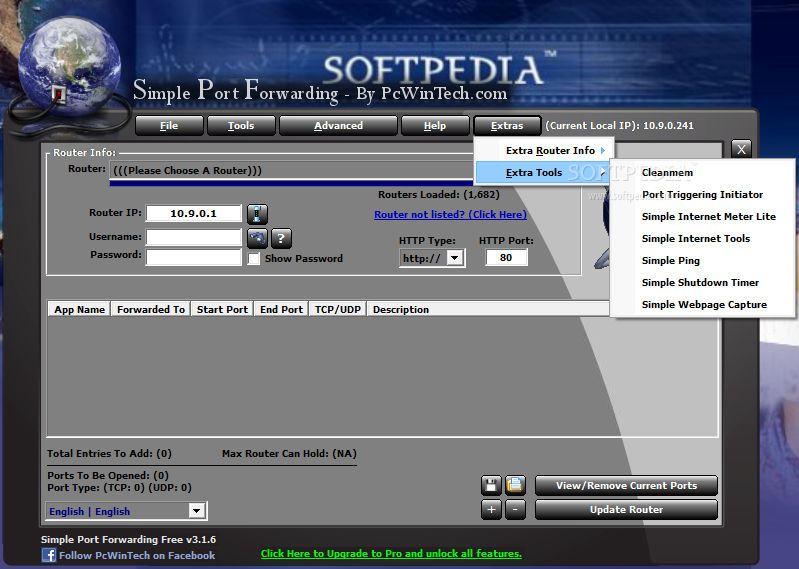
Task: Follow PcWinTech on Facebook link
Action: [x=137, y=555]
